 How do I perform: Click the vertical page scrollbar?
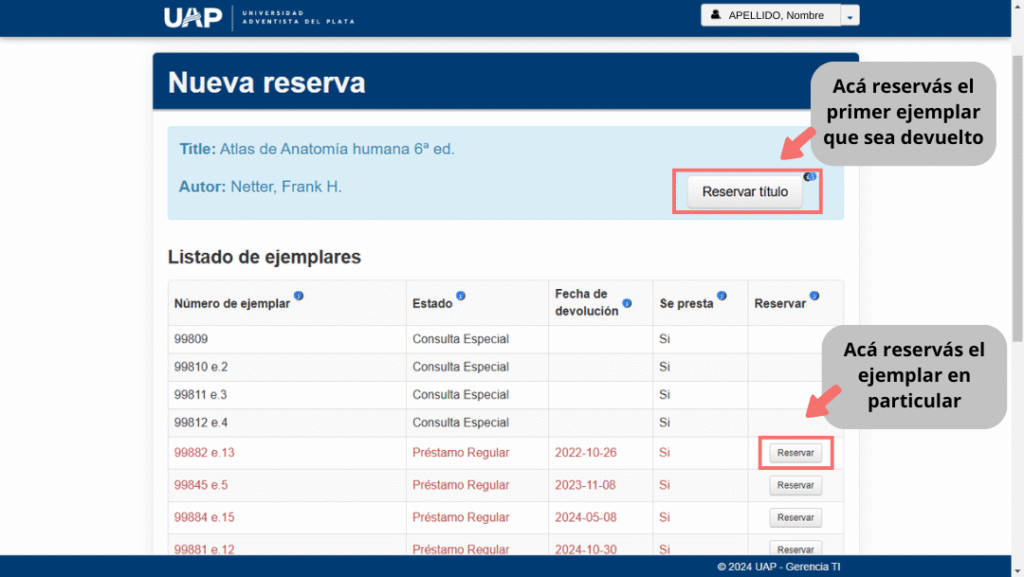(x=1016, y=200)
